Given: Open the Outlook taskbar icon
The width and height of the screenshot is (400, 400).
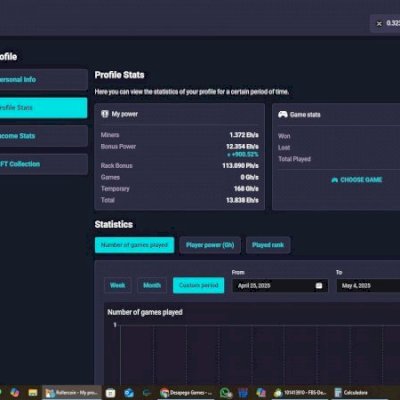Looking at the screenshot, I should pos(129,393).
